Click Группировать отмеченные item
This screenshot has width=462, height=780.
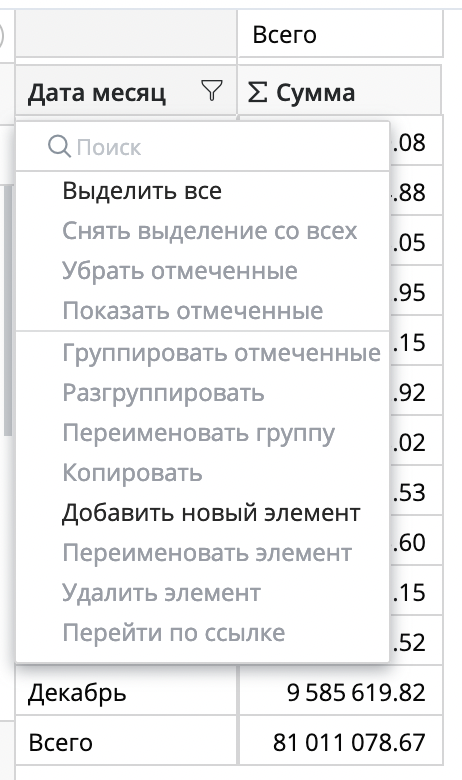pos(221,353)
